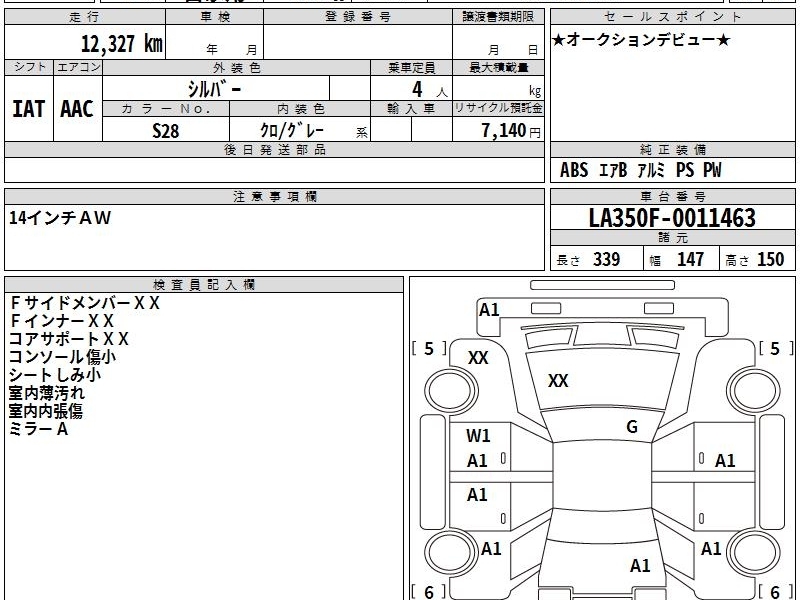
Task: Select the recycle deposit 7,140円
Action: pyautogui.click(x=511, y=131)
